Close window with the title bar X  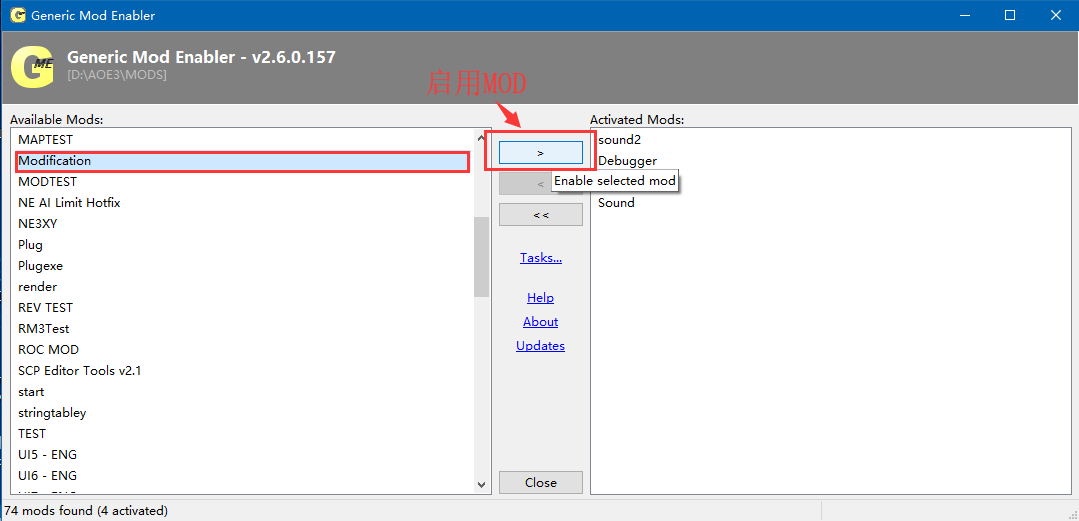(1054, 15)
